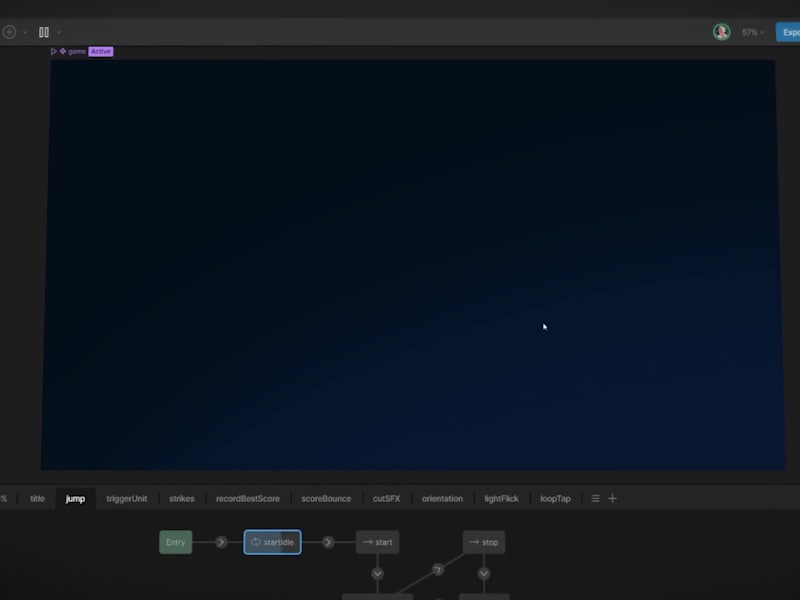Switch to the triggerUnit tab
The image size is (800, 600).
pyautogui.click(x=127, y=498)
